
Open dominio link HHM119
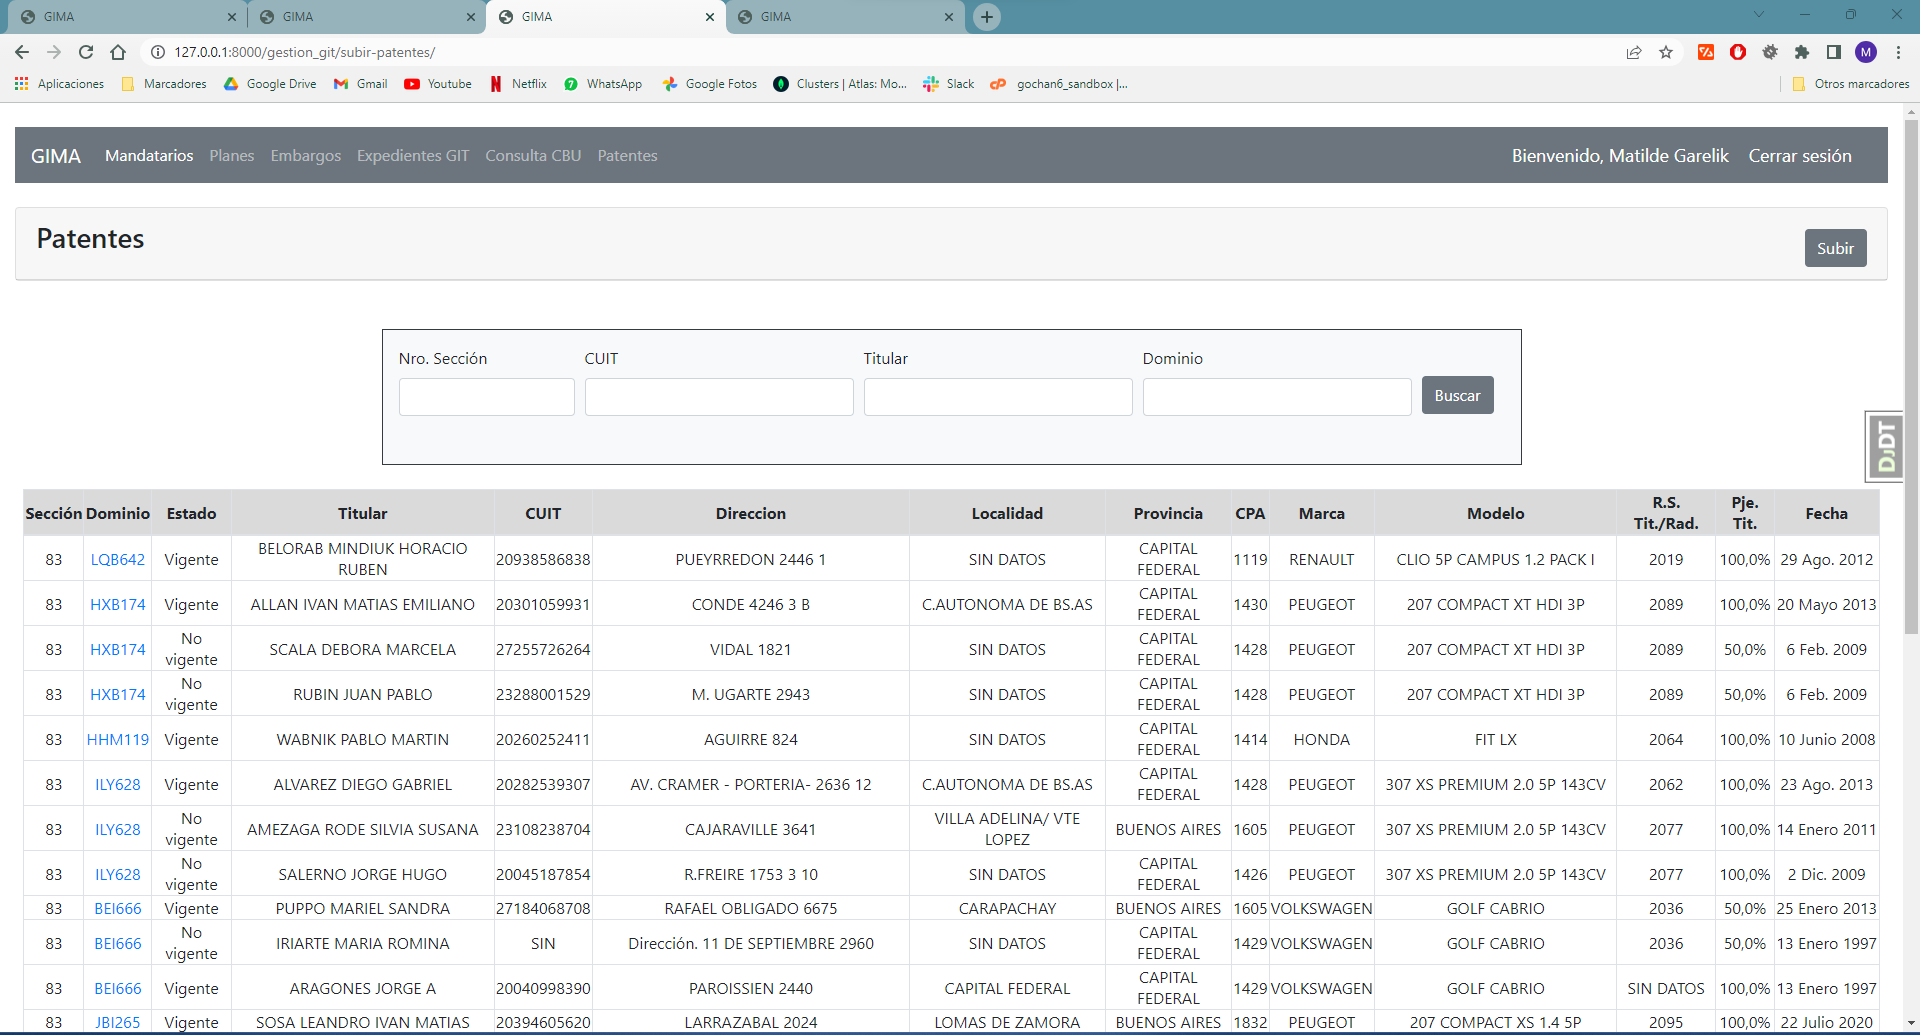click(x=118, y=740)
